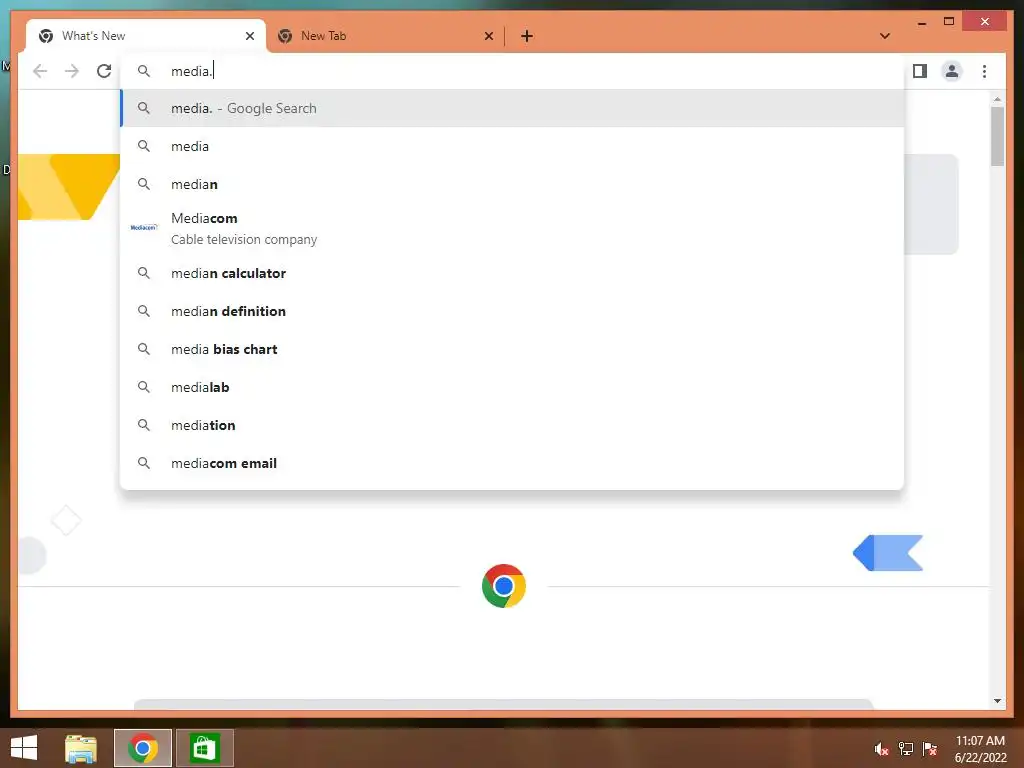This screenshot has height=768, width=1024.
Task: Go back using the back arrow
Action: coord(40,71)
